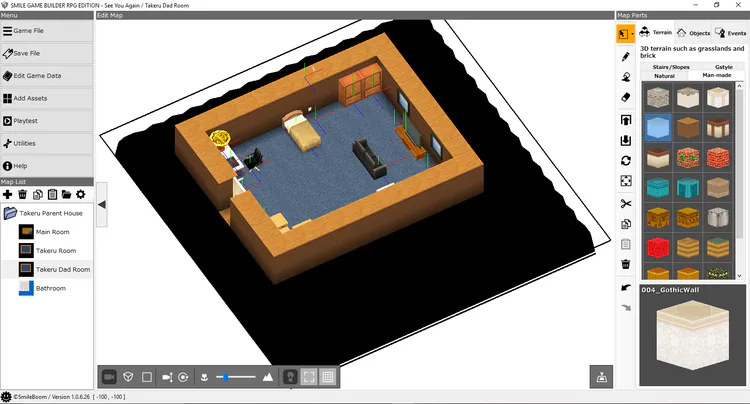Image resolution: width=750 pixels, height=404 pixels.
Task: Click the terrain height slider handle
Action: point(225,377)
